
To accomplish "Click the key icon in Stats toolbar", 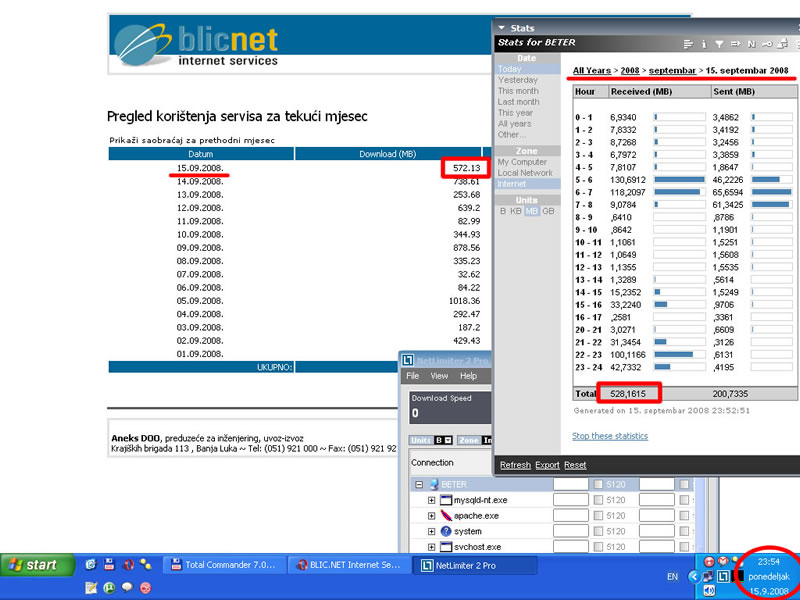I will (x=767, y=44).
